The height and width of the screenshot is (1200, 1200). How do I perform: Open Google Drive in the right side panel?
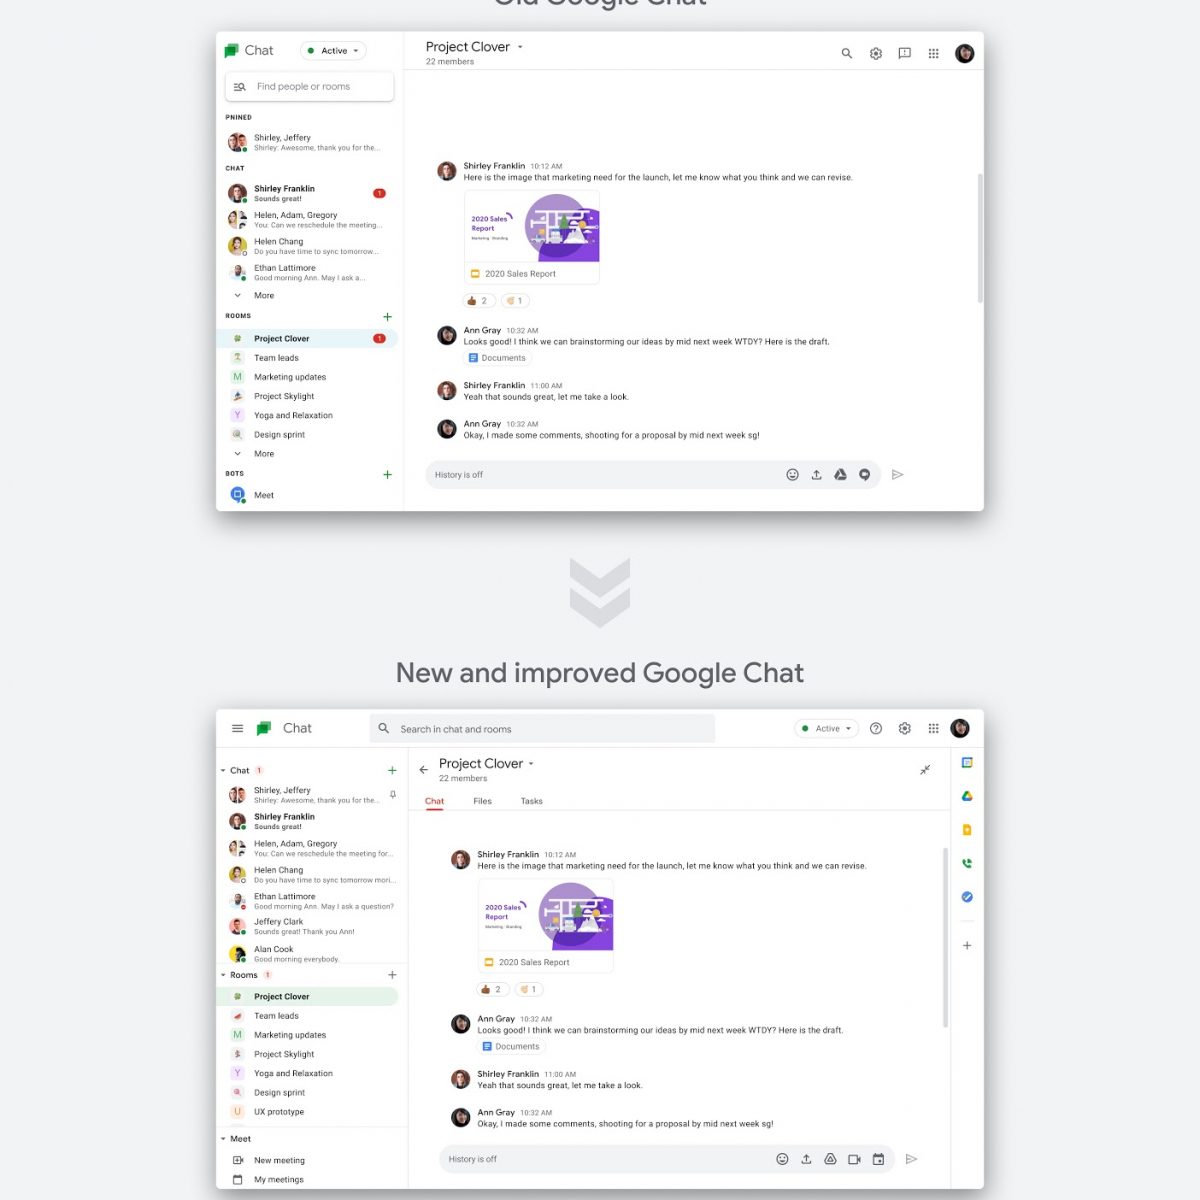pyautogui.click(x=967, y=796)
